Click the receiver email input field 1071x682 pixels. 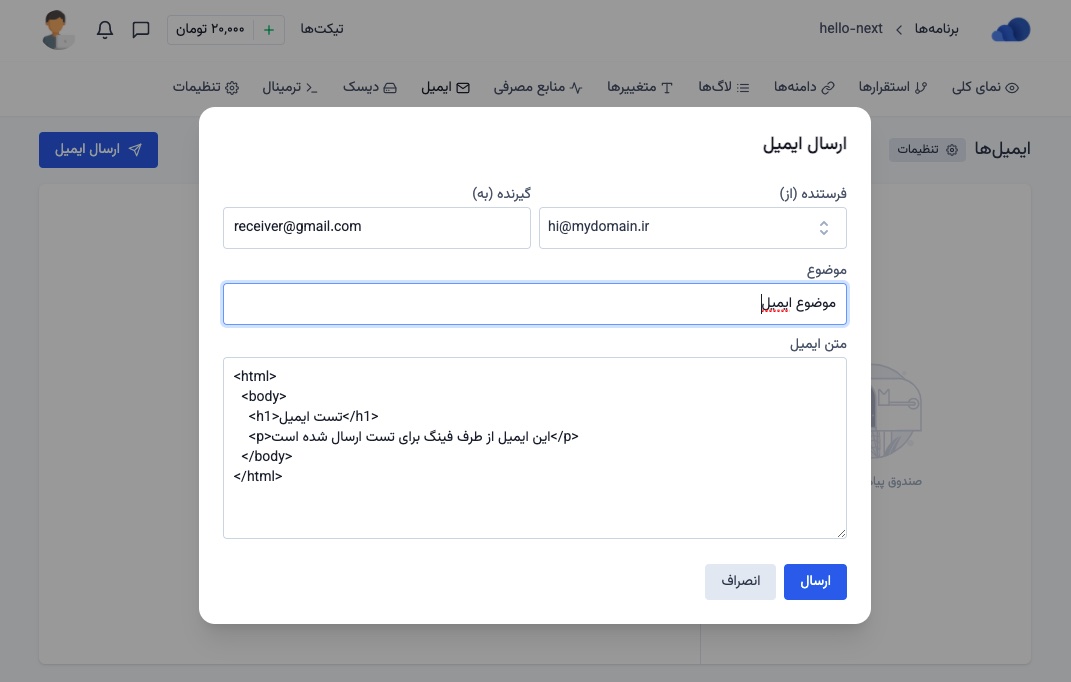coord(376,228)
